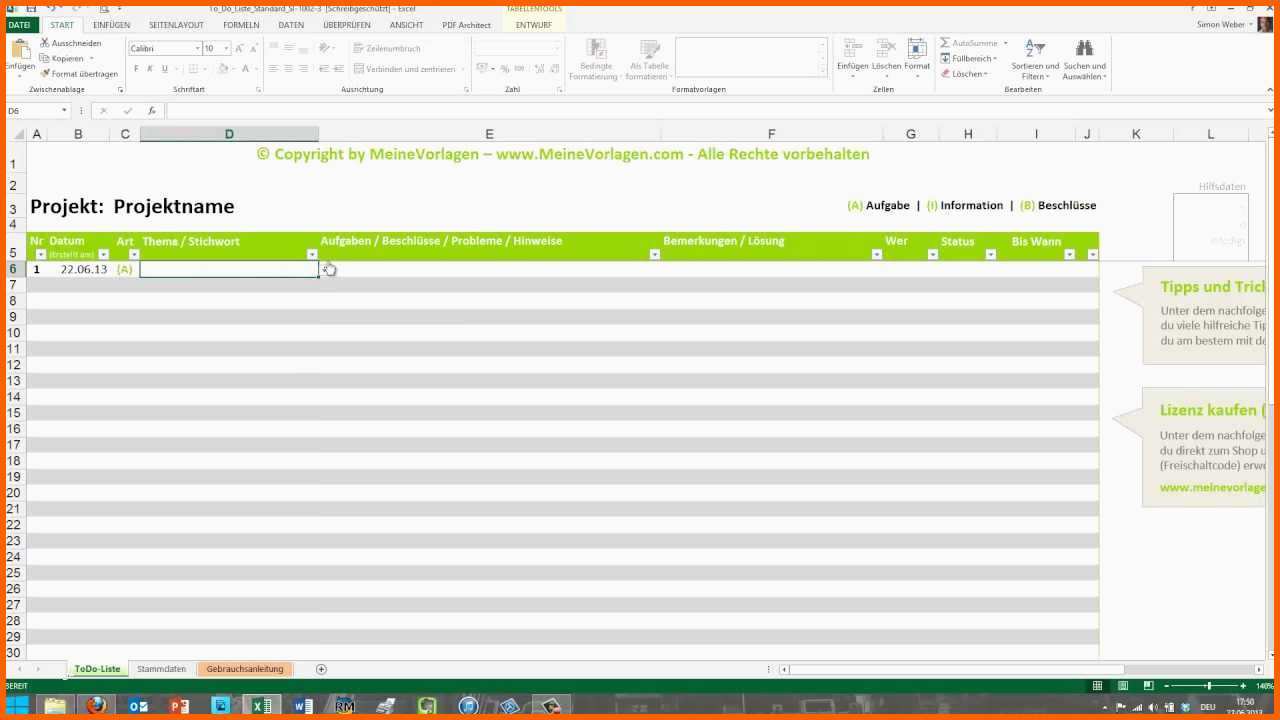This screenshot has width=1280, height=720.
Task: Toggle italic formatting button
Action: point(150,69)
